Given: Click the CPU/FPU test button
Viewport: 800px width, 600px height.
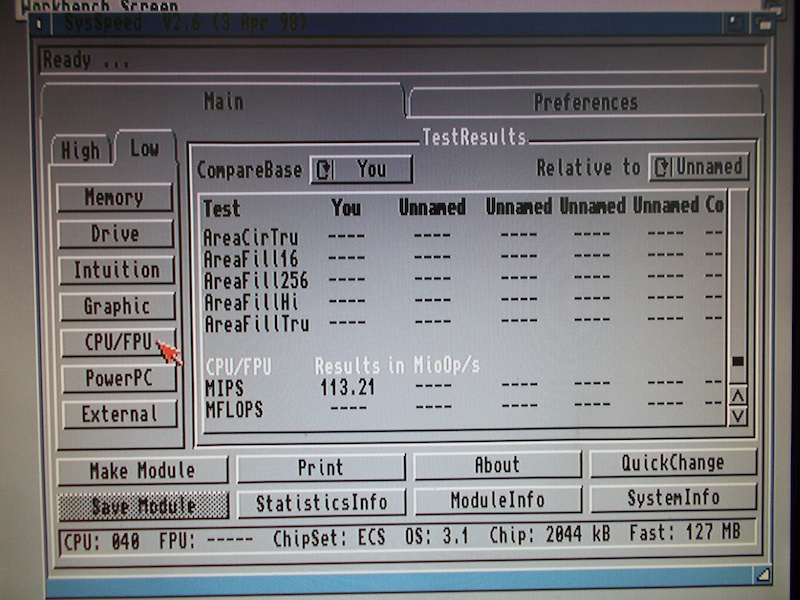Looking at the screenshot, I should click(x=116, y=342).
